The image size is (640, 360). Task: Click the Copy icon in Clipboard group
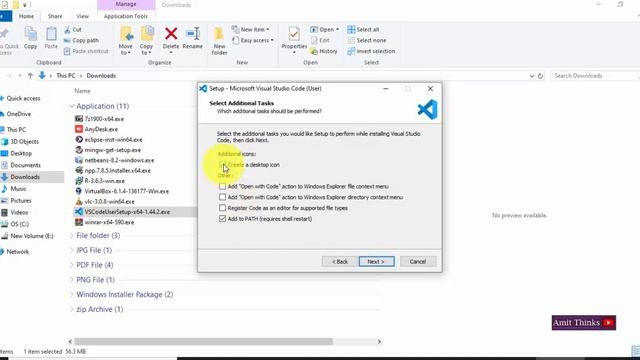point(31,38)
